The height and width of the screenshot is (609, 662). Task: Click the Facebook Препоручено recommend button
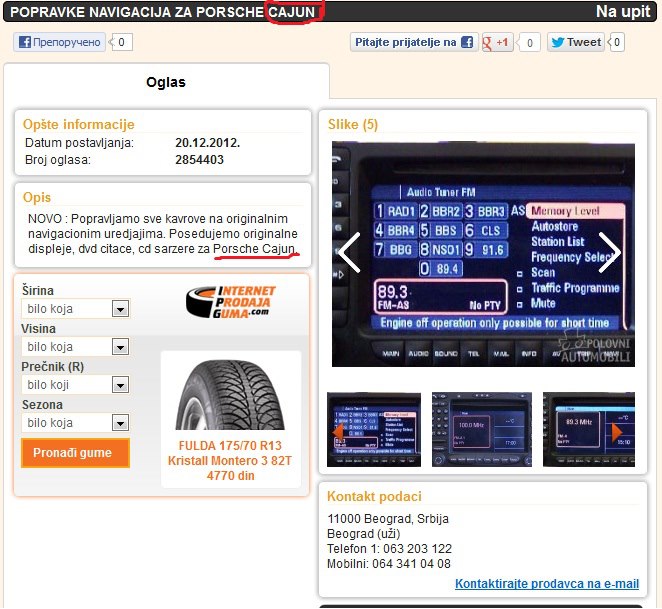point(59,42)
